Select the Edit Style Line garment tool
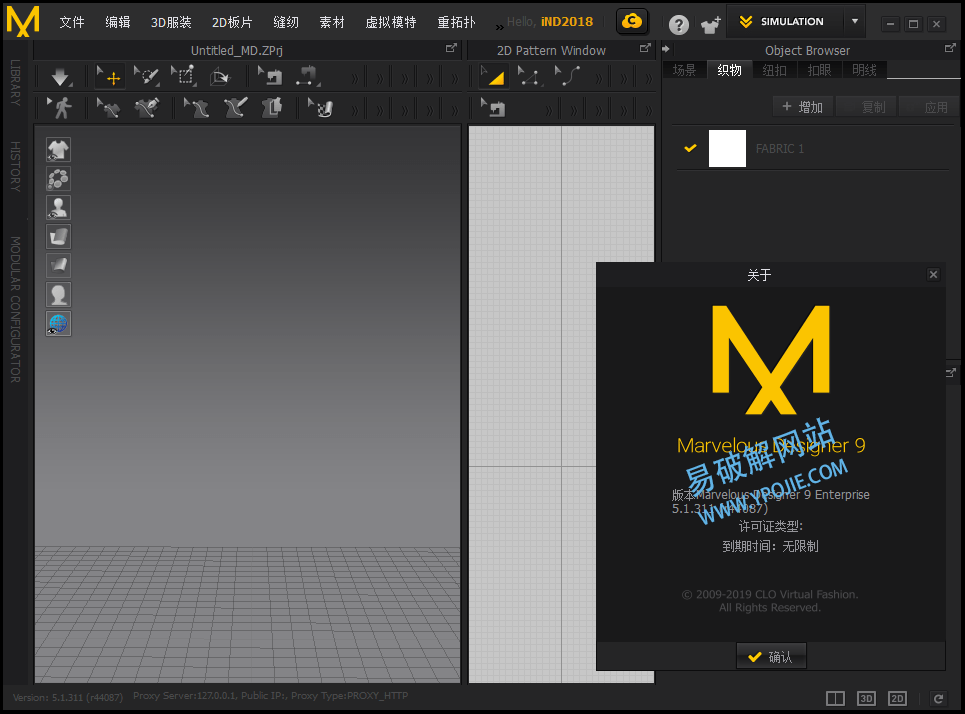Image resolution: width=965 pixels, height=714 pixels. click(110, 108)
